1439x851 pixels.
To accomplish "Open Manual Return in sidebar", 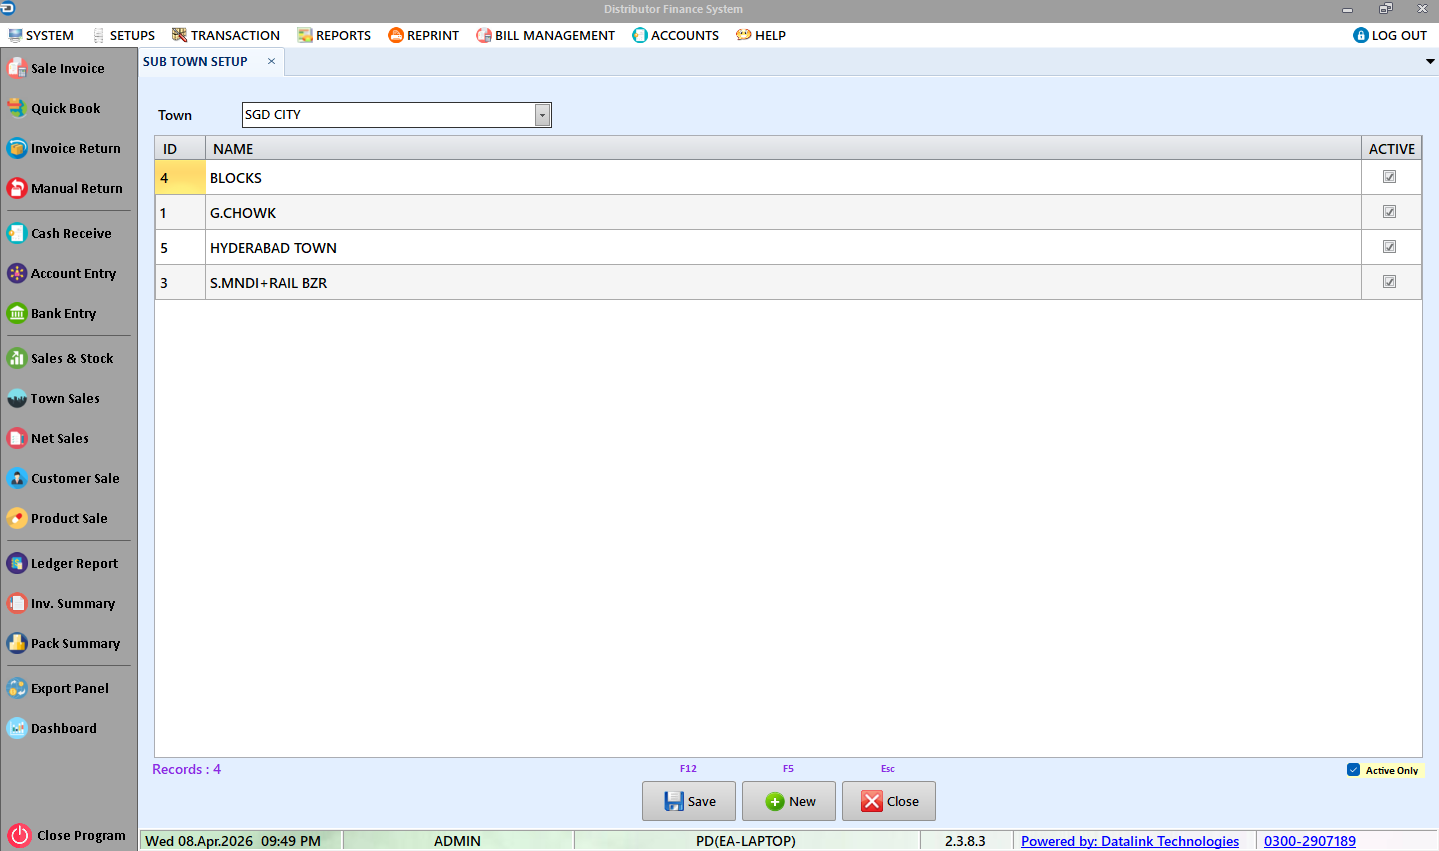I will pyautogui.click(x=66, y=188).
